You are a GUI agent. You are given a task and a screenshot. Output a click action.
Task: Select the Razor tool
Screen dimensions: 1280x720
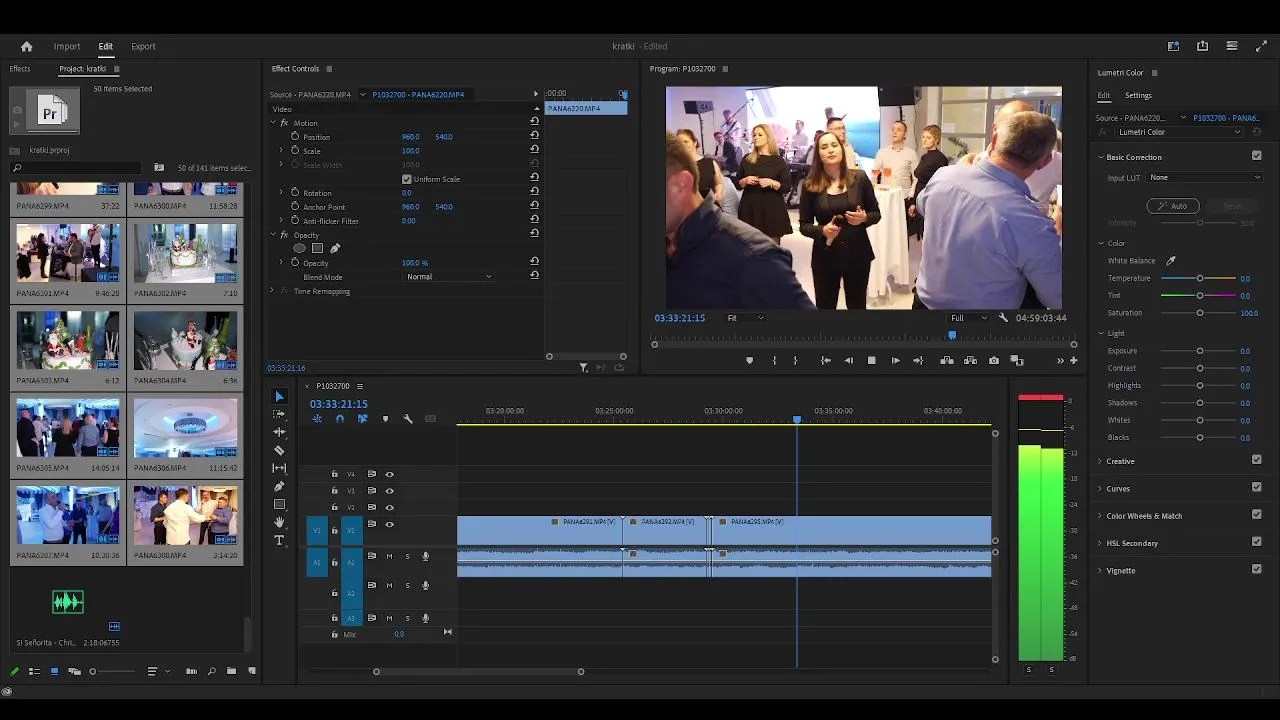[279, 450]
